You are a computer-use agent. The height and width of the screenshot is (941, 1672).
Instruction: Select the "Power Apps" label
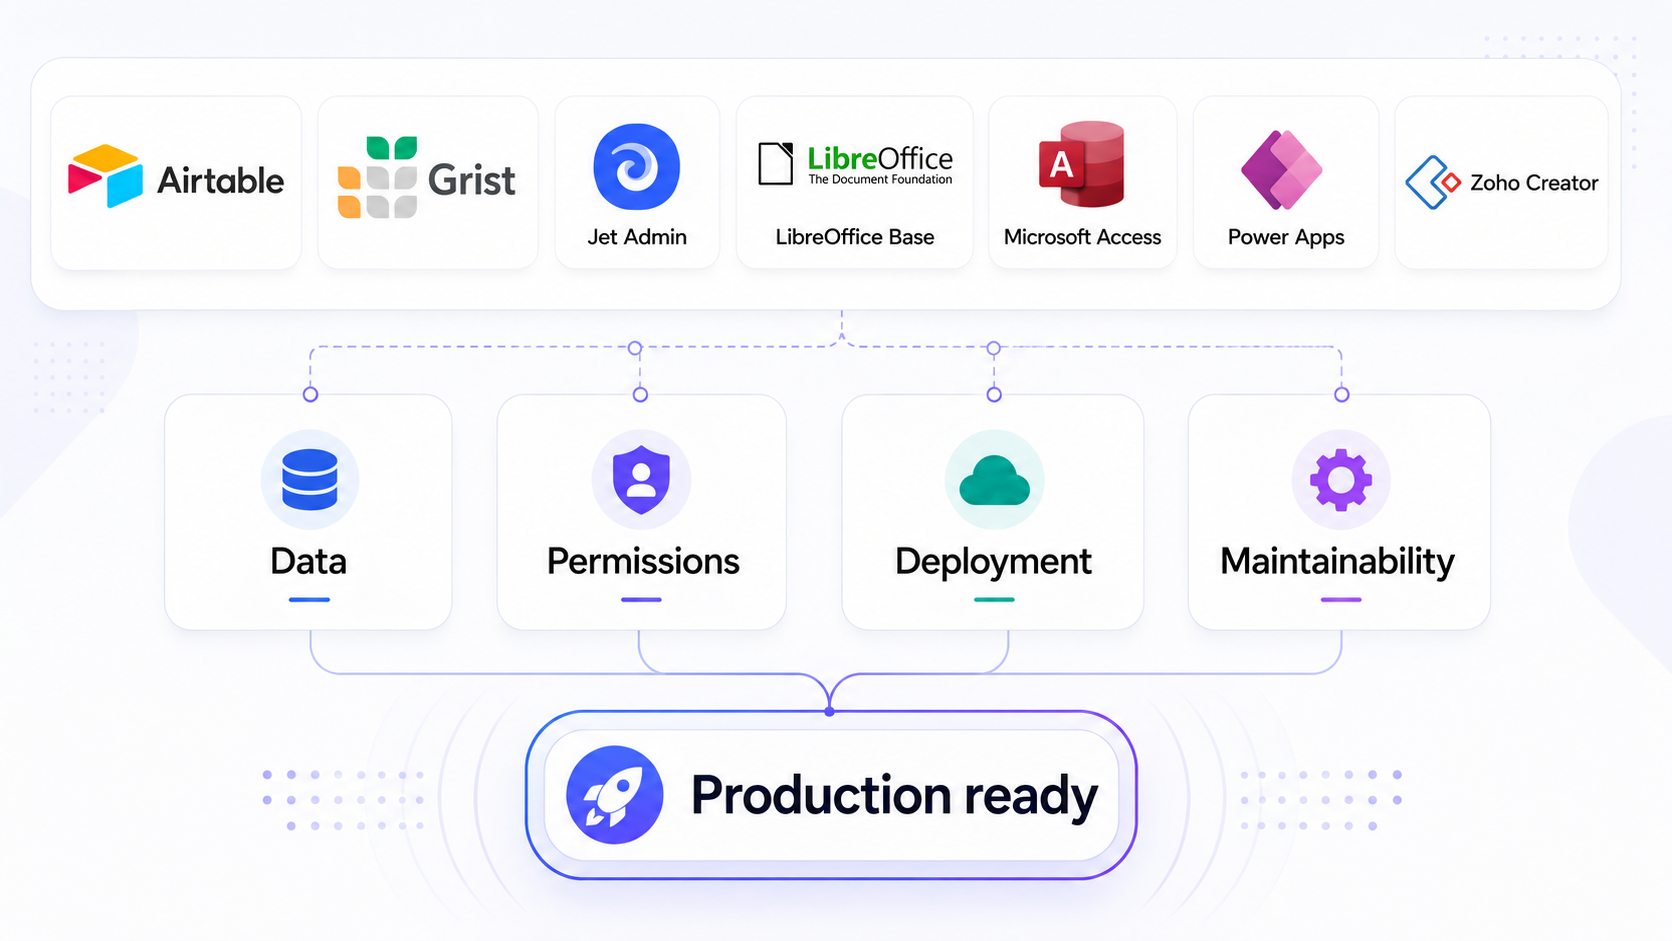1286,238
